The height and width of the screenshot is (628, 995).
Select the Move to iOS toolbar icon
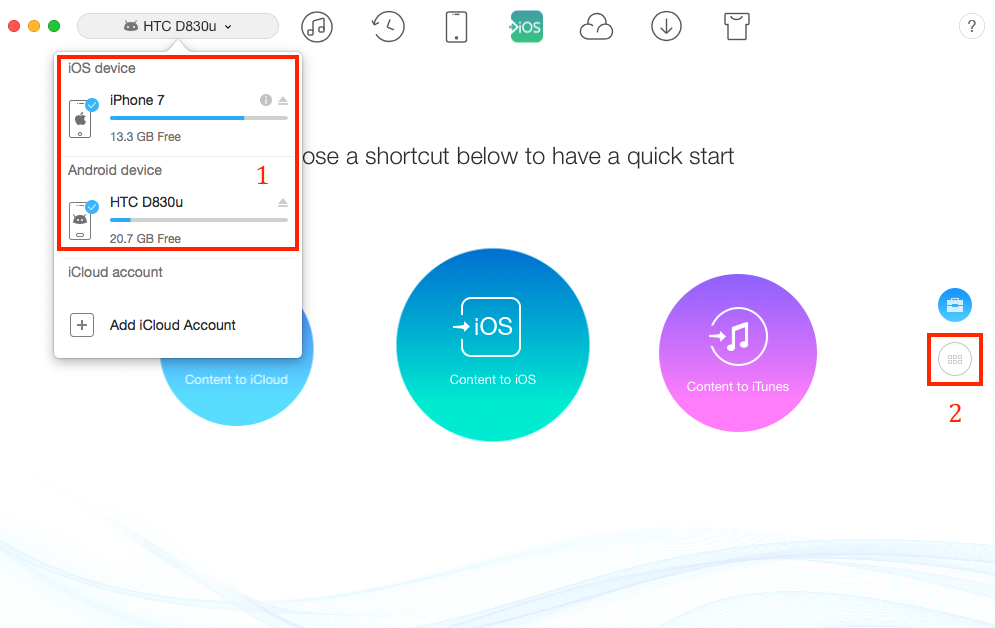[527, 27]
